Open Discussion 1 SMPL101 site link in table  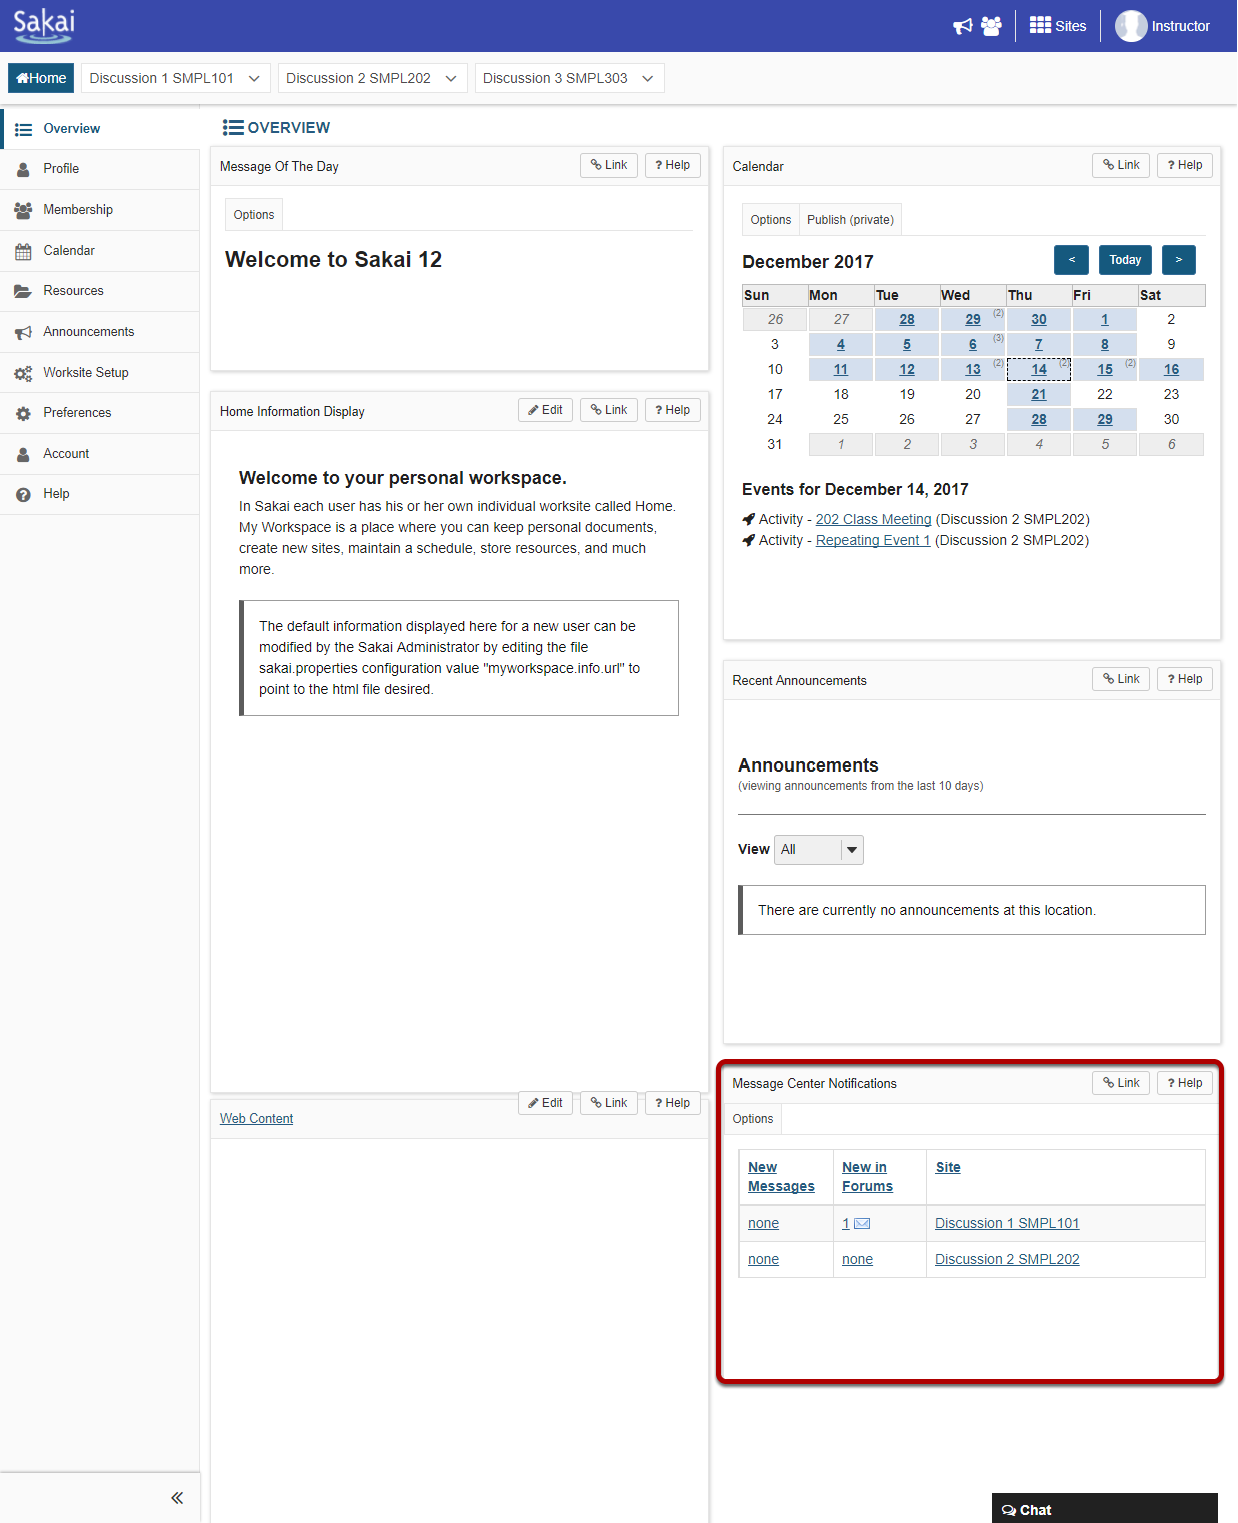[1007, 1224]
